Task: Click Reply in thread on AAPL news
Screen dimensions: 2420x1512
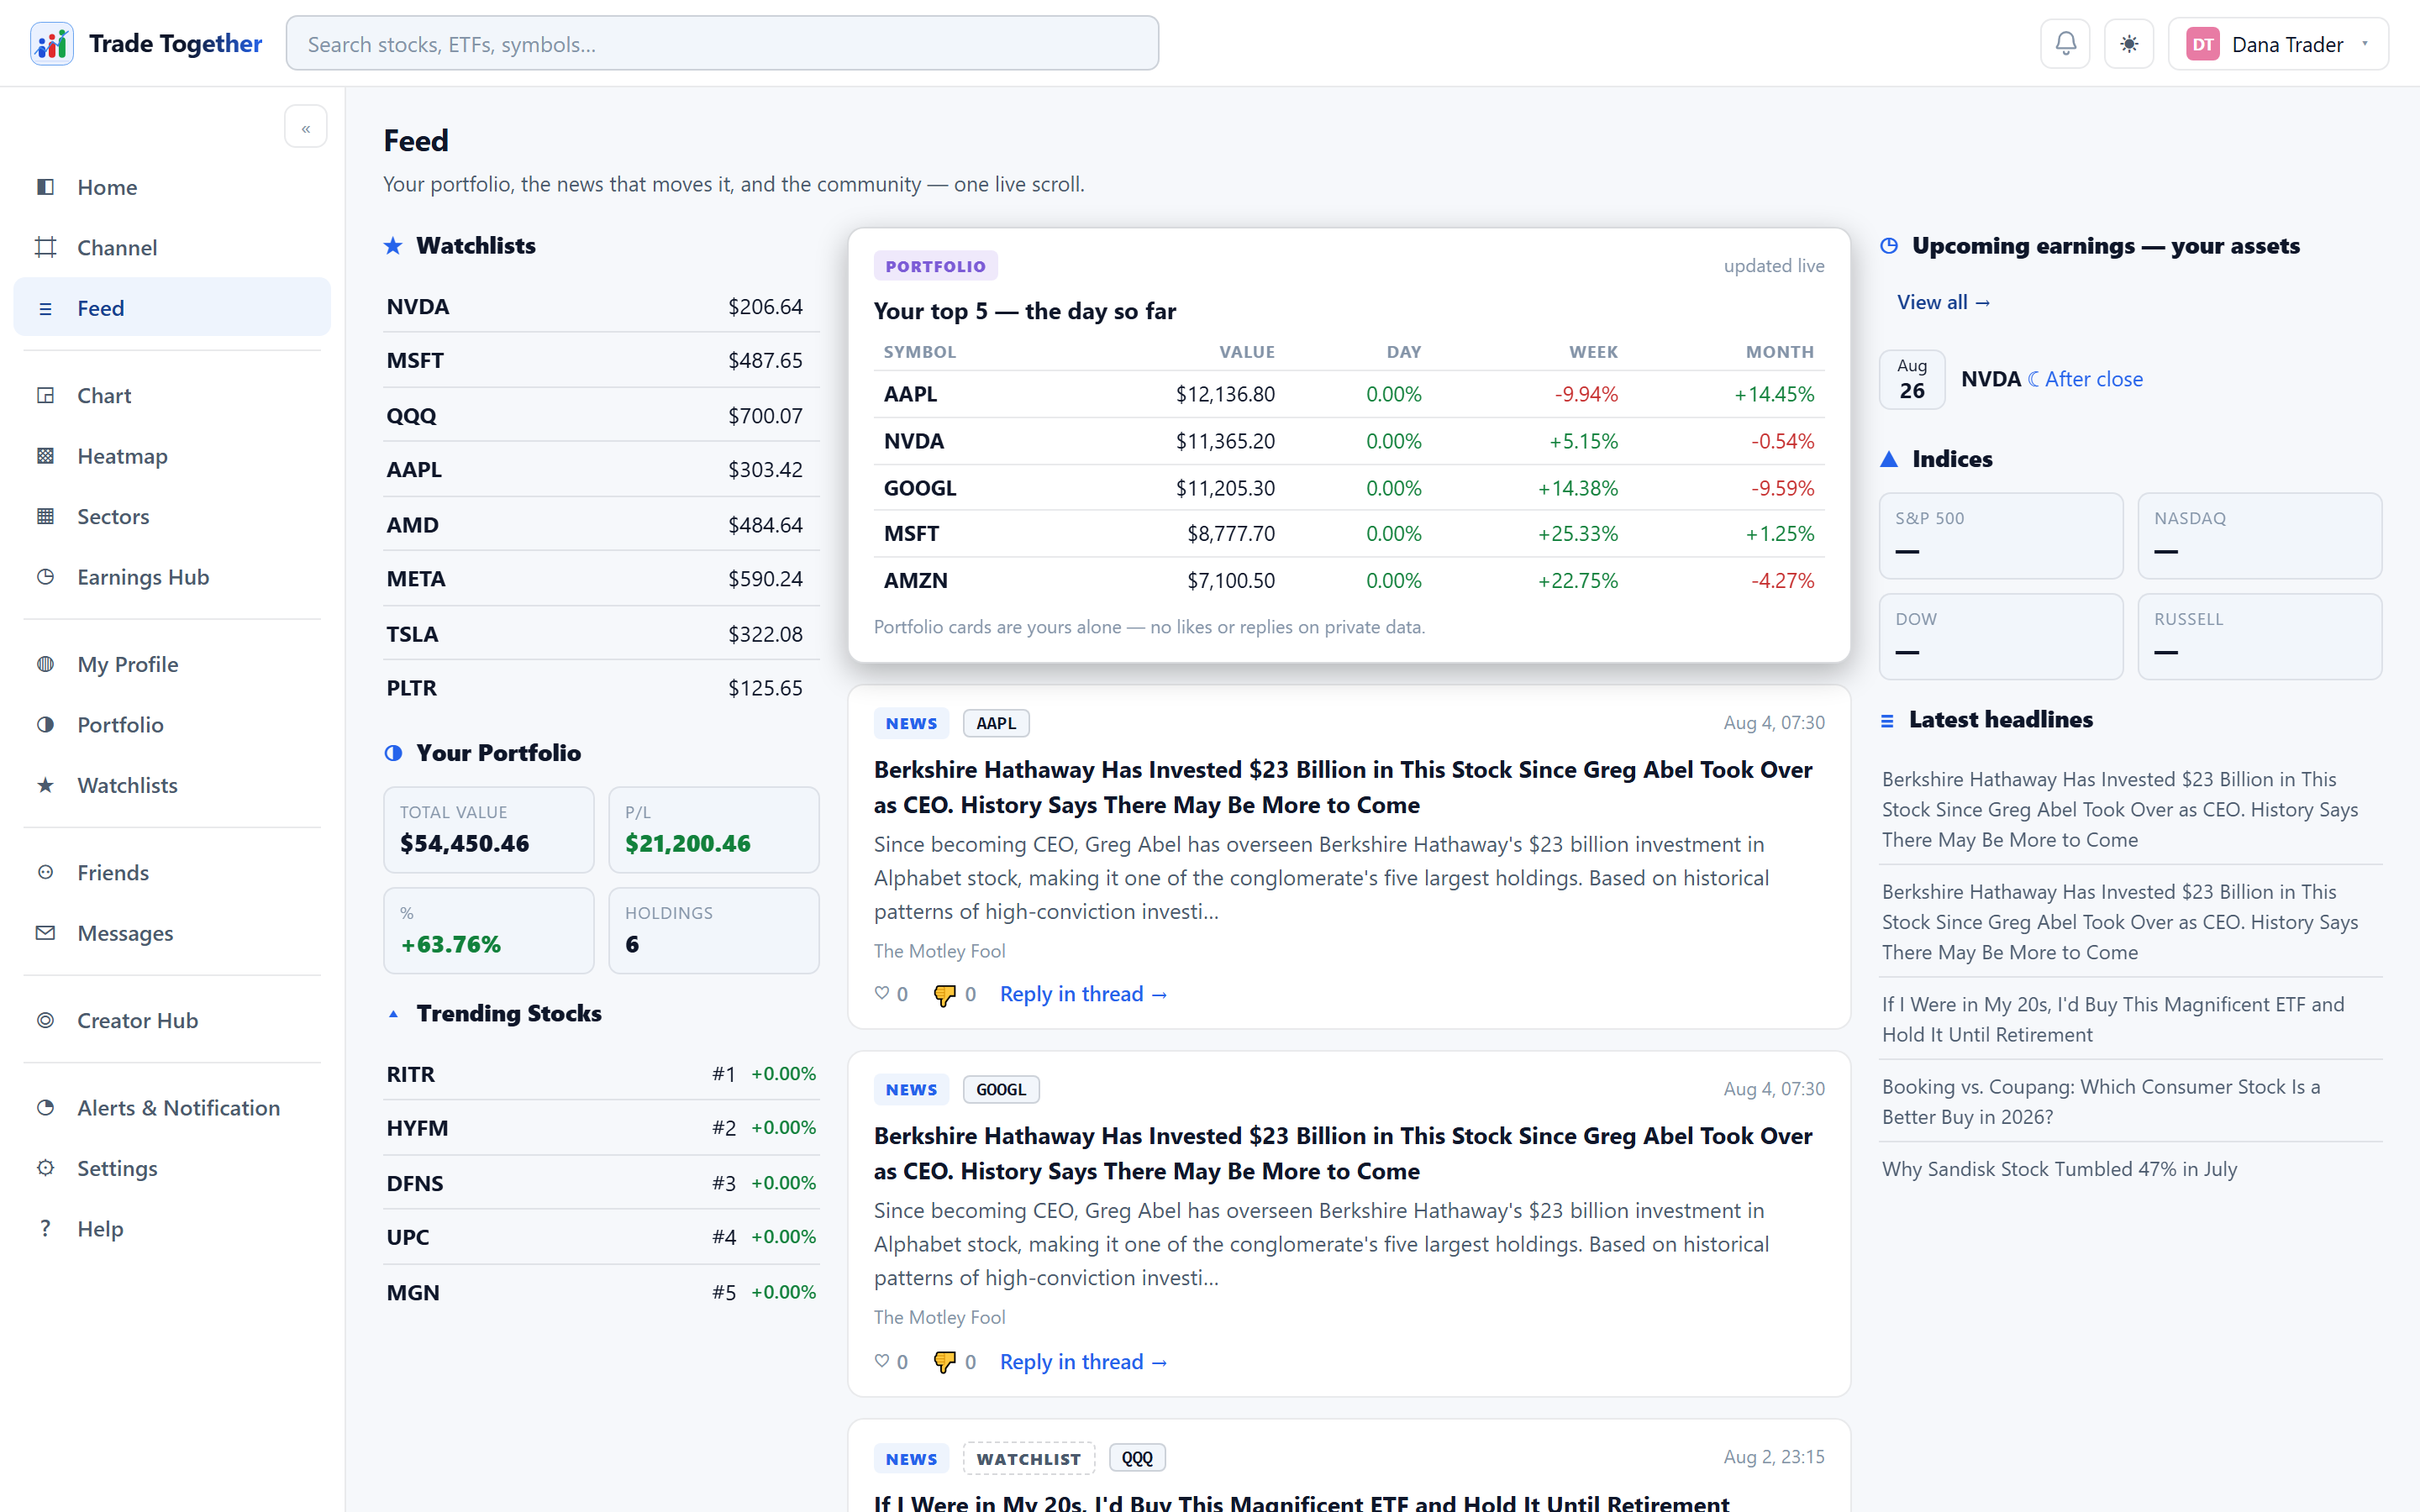Action: (1084, 994)
